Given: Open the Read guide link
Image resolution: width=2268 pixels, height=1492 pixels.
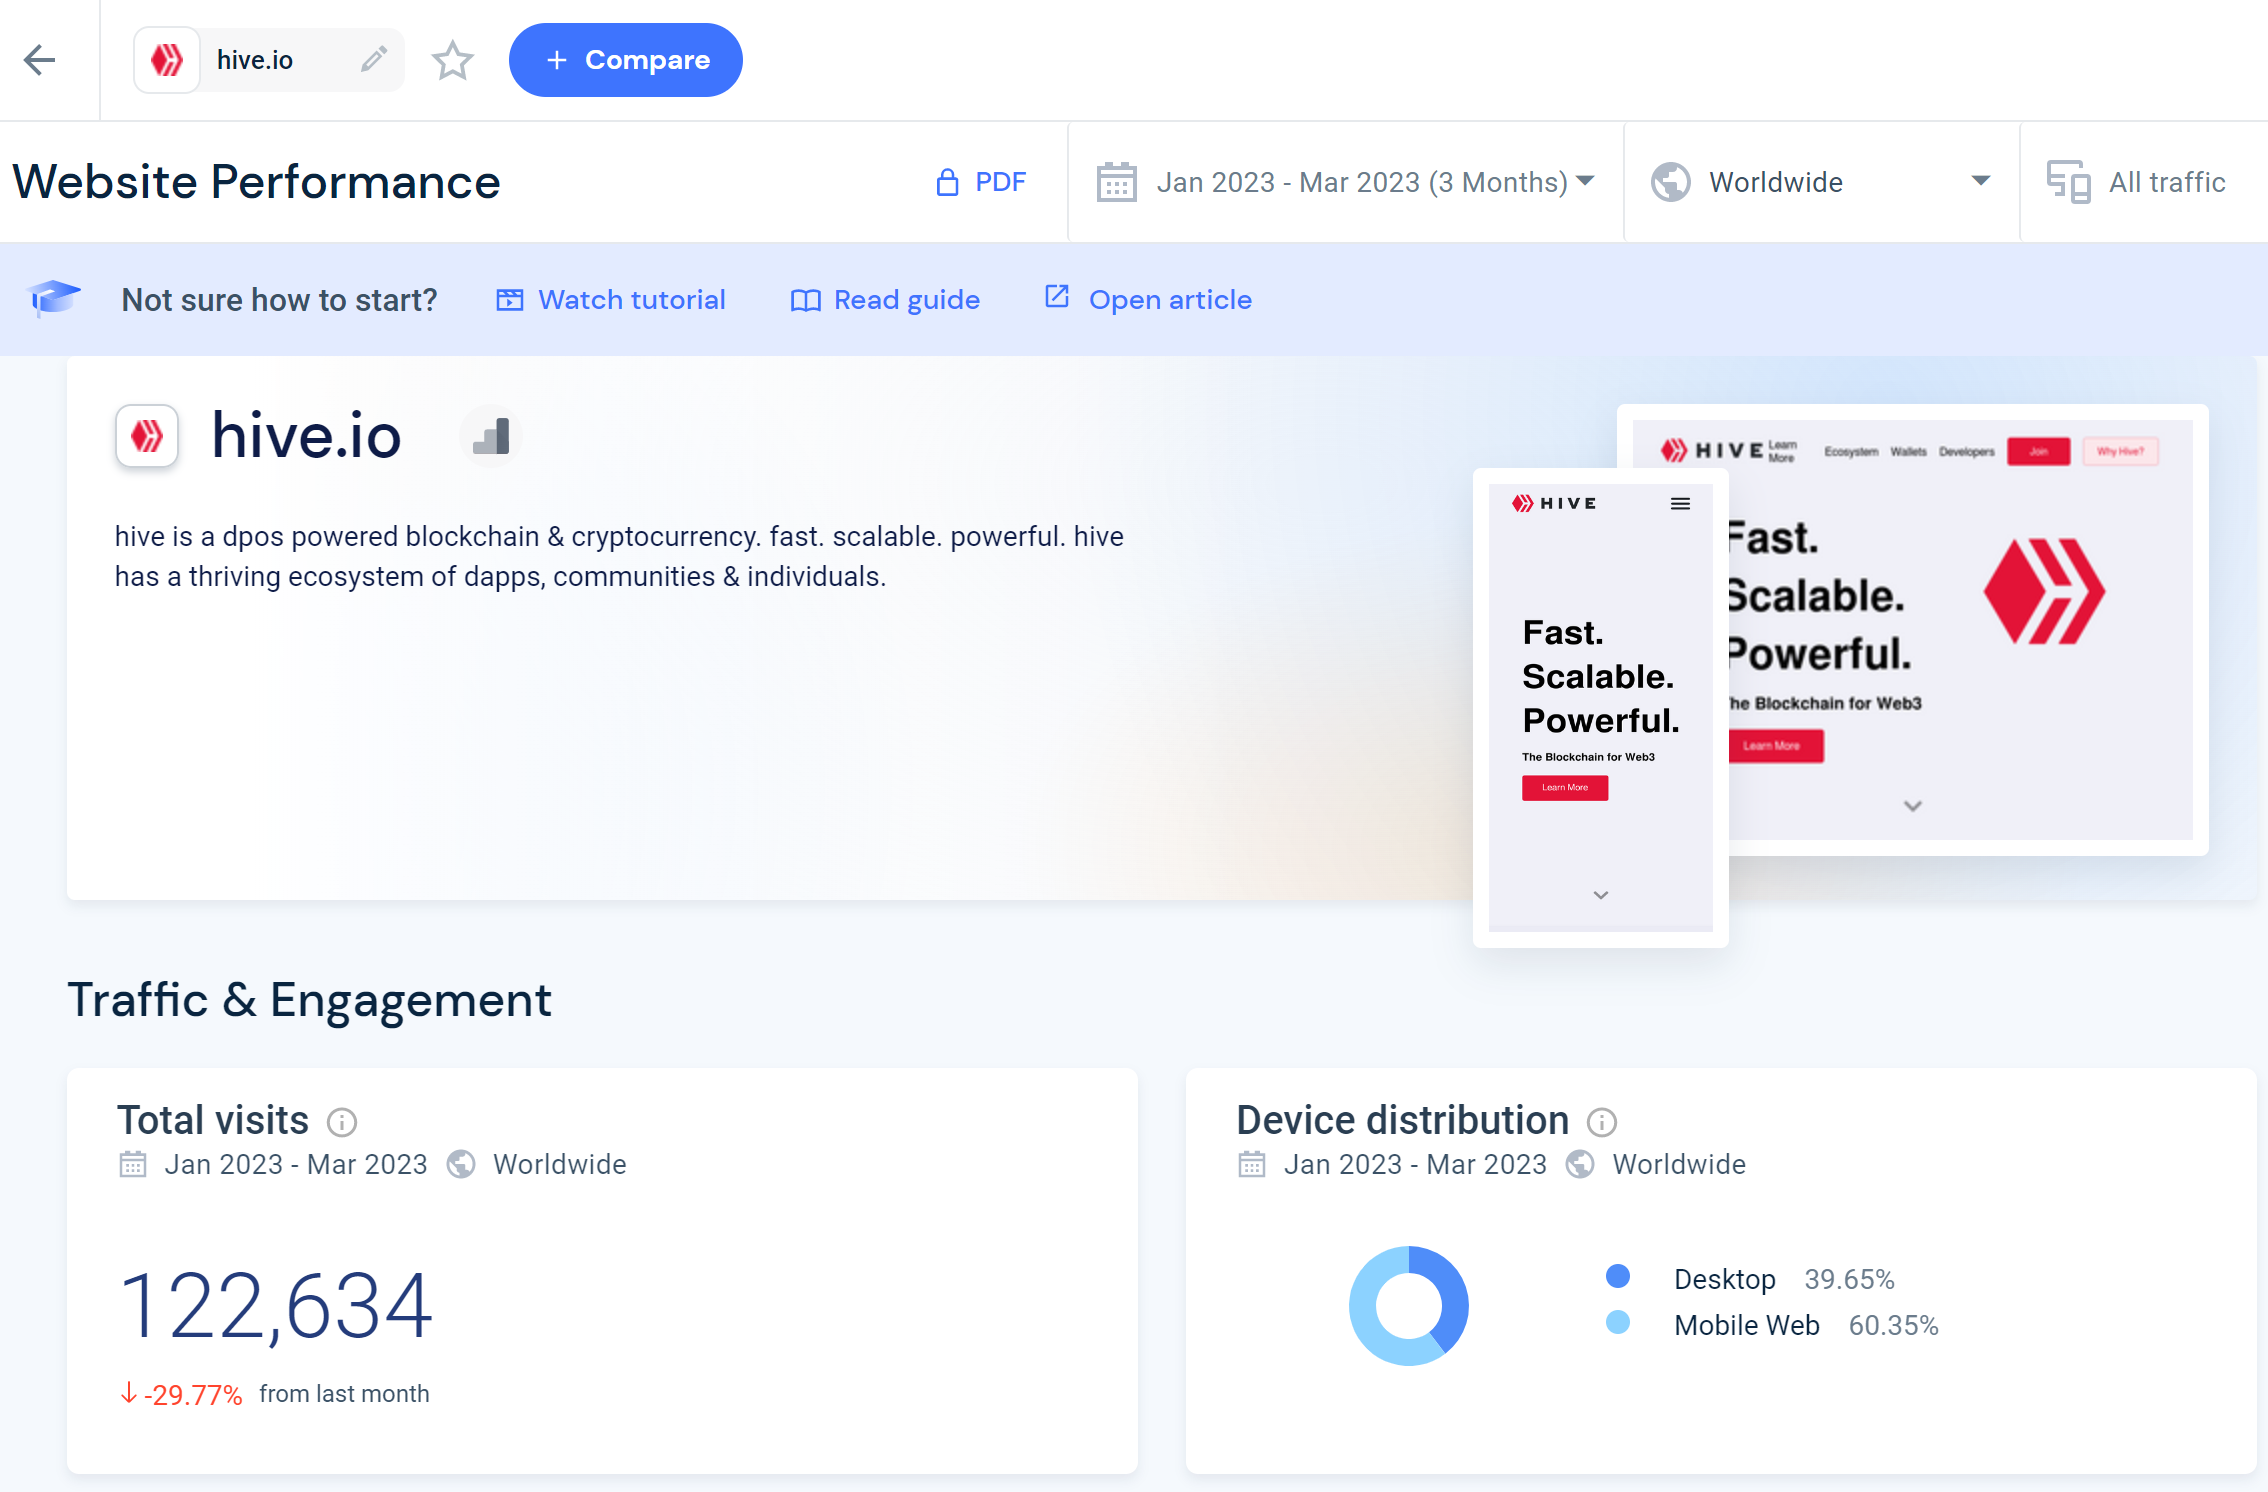Looking at the screenshot, I should pyautogui.click(x=885, y=300).
